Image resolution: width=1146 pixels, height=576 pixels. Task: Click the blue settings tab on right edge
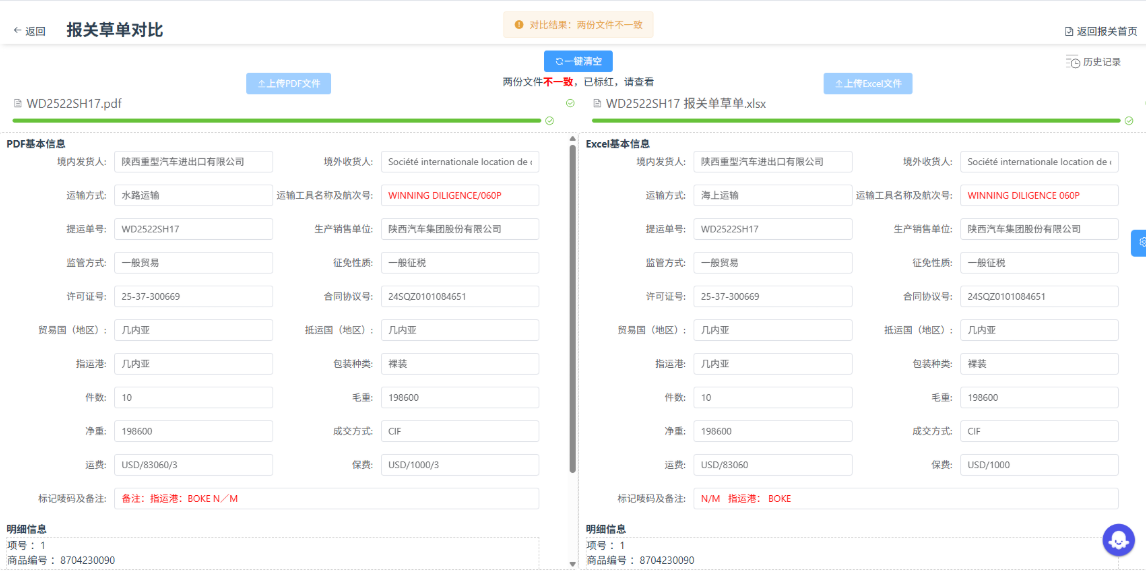click(x=1138, y=243)
